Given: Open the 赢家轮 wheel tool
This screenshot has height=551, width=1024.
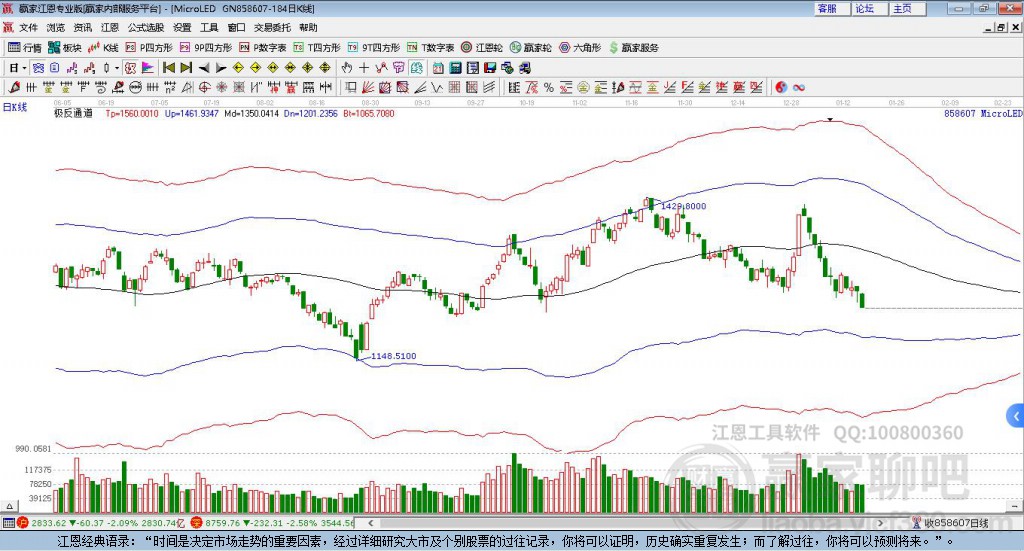Looking at the screenshot, I should (x=530, y=48).
